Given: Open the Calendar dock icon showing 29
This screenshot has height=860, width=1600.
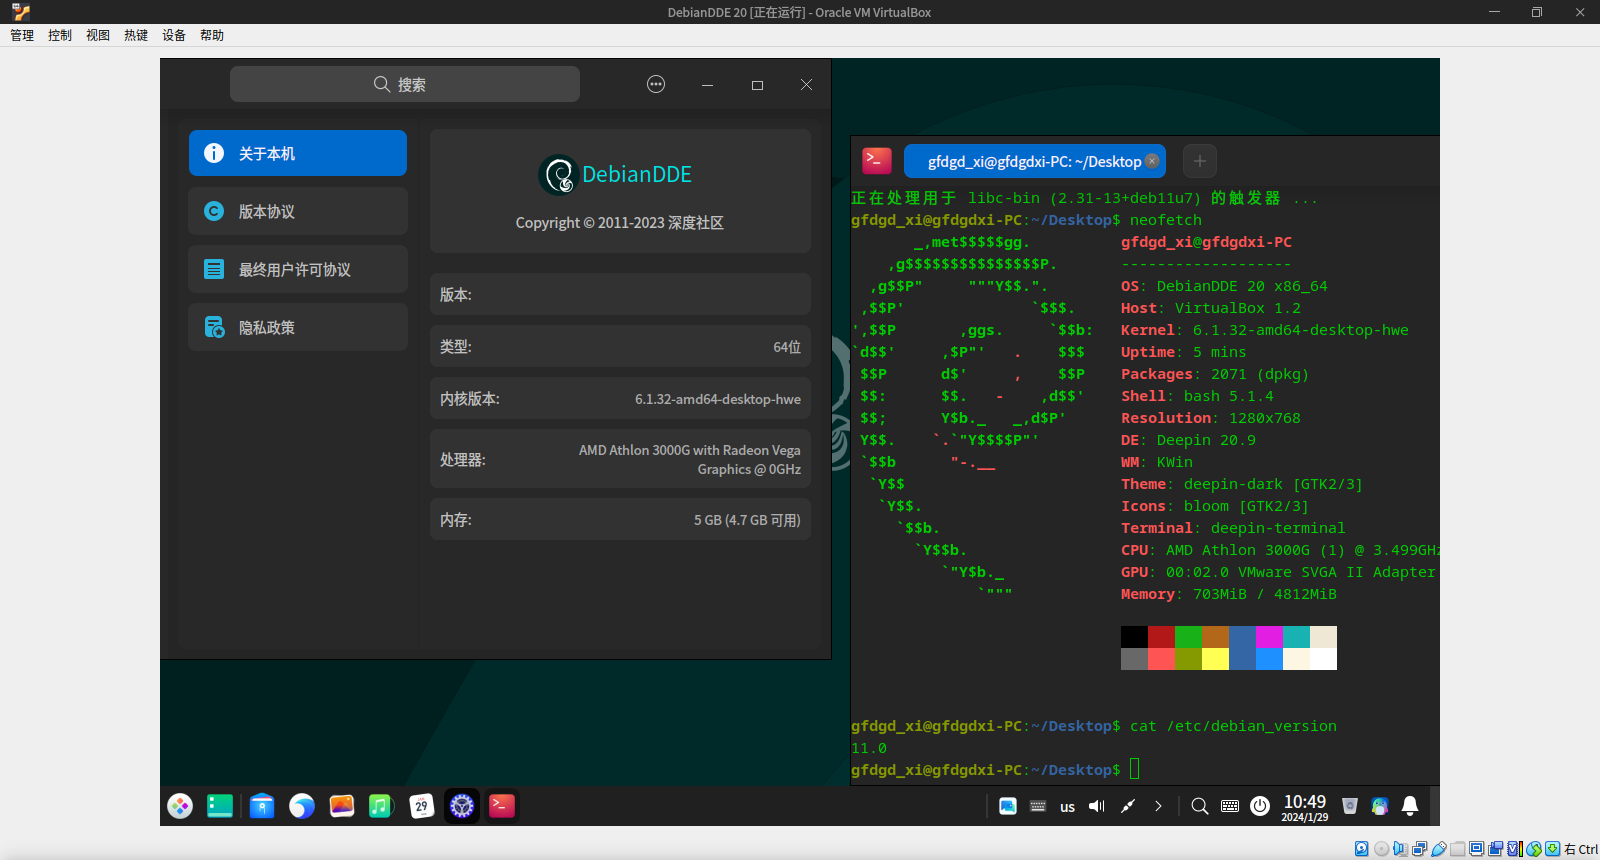Looking at the screenshot, I should [x=422, y=806].
